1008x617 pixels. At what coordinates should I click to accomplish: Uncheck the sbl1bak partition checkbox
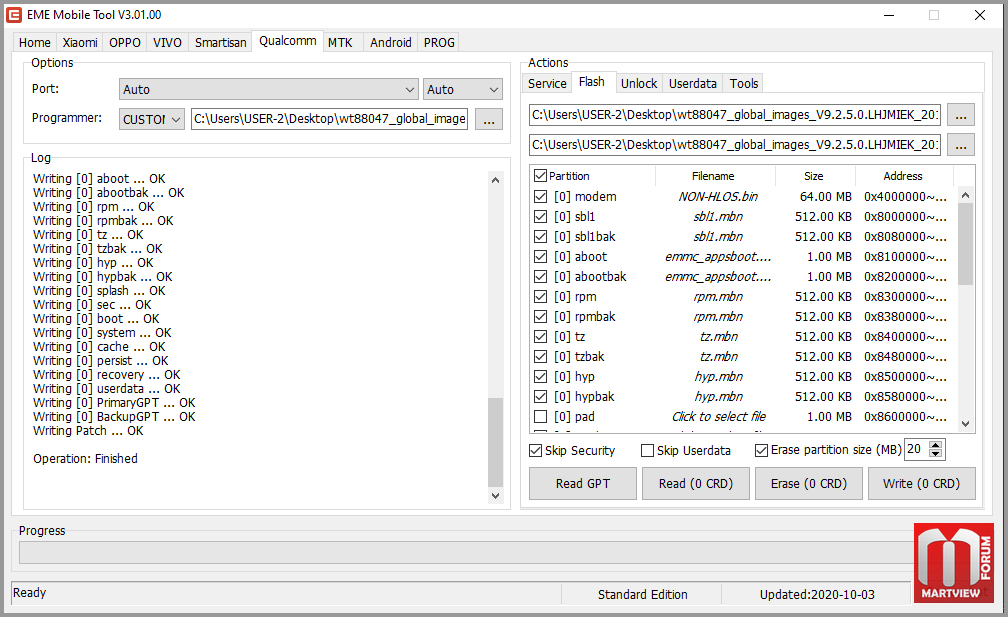tap(541, 237)
